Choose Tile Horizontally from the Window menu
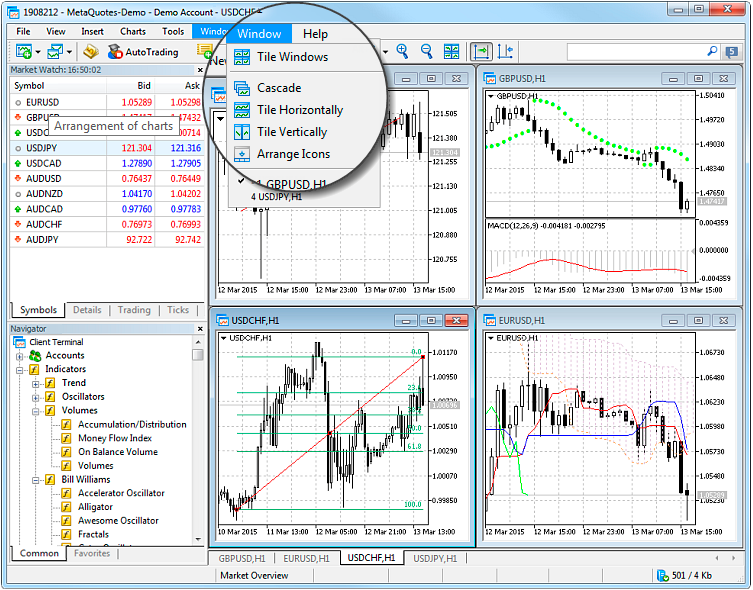The width and height of the screenshot is (753, 590). pos(289,110)
